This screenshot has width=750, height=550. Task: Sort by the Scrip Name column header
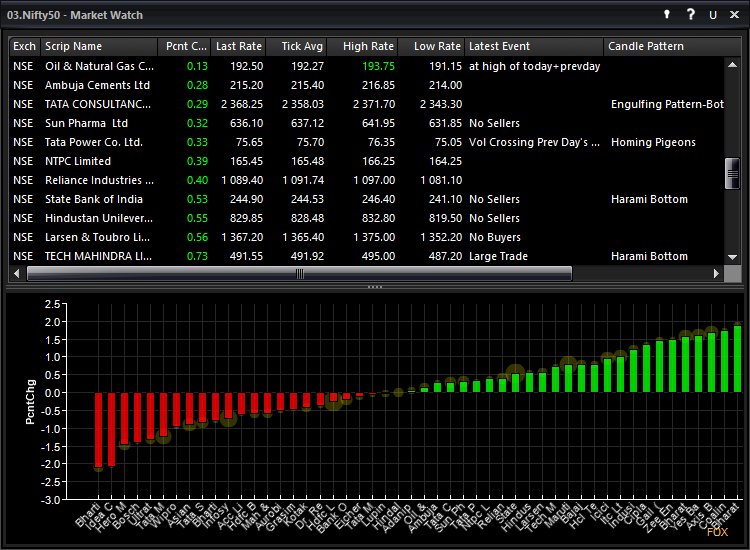coord(99,46)
